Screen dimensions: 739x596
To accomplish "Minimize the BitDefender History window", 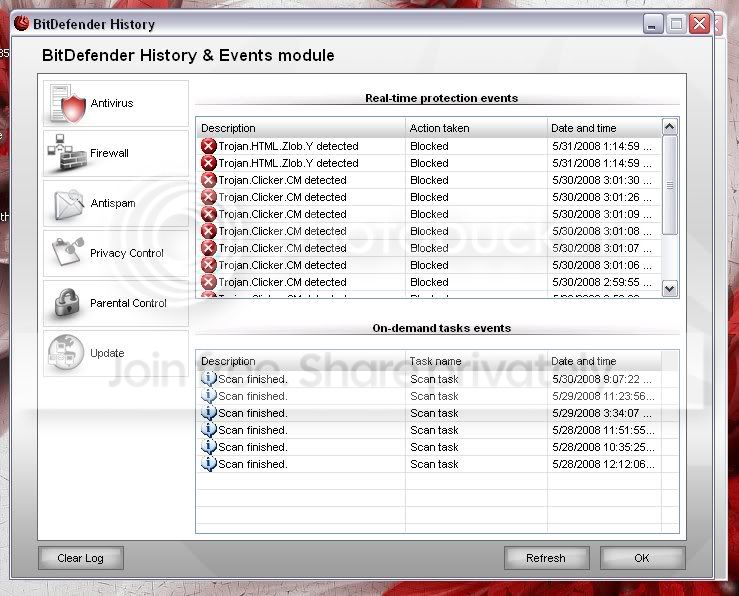I will tap(653, 24).
